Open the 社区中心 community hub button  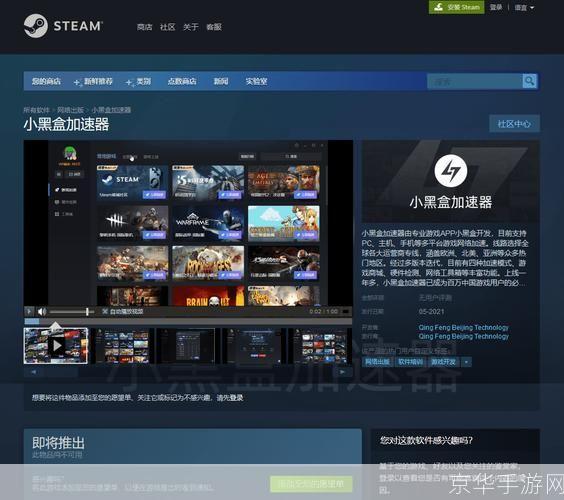[514, 124]
